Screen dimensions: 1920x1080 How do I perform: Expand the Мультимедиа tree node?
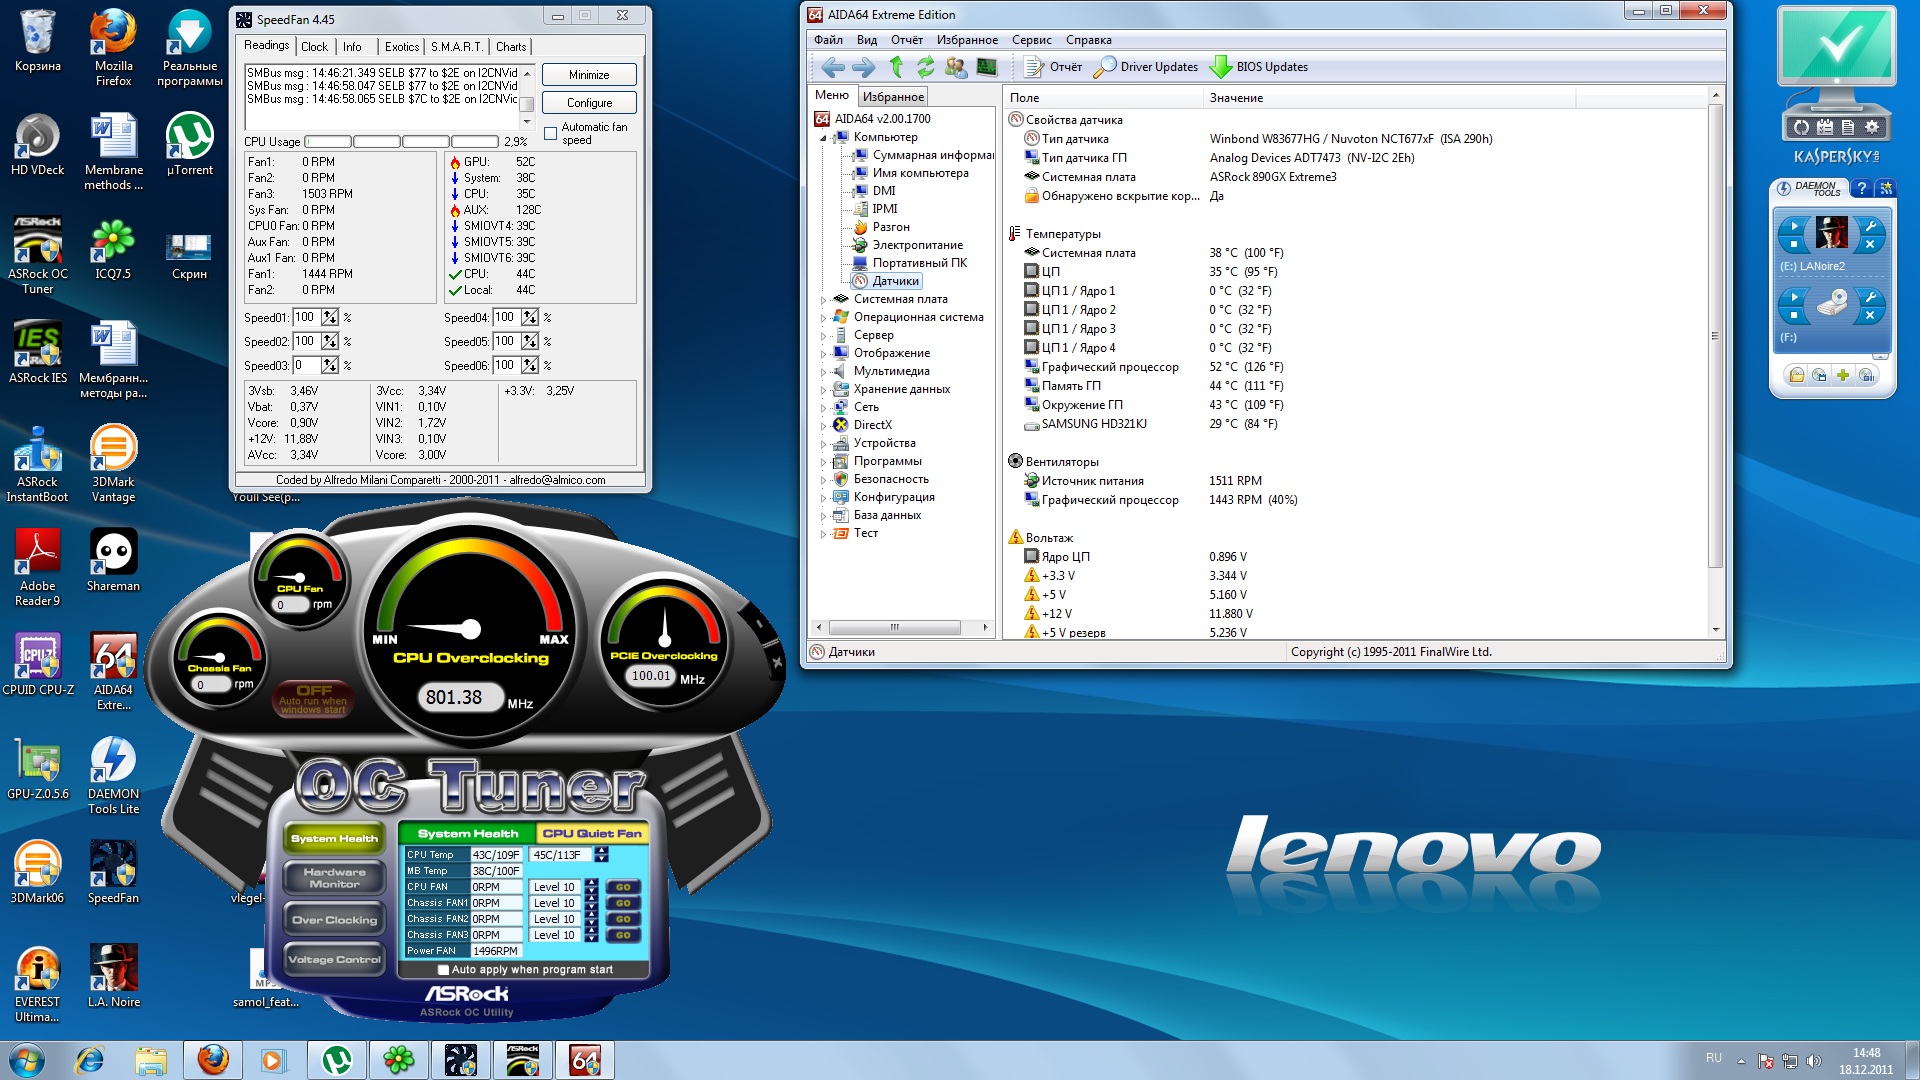[824, 371]
